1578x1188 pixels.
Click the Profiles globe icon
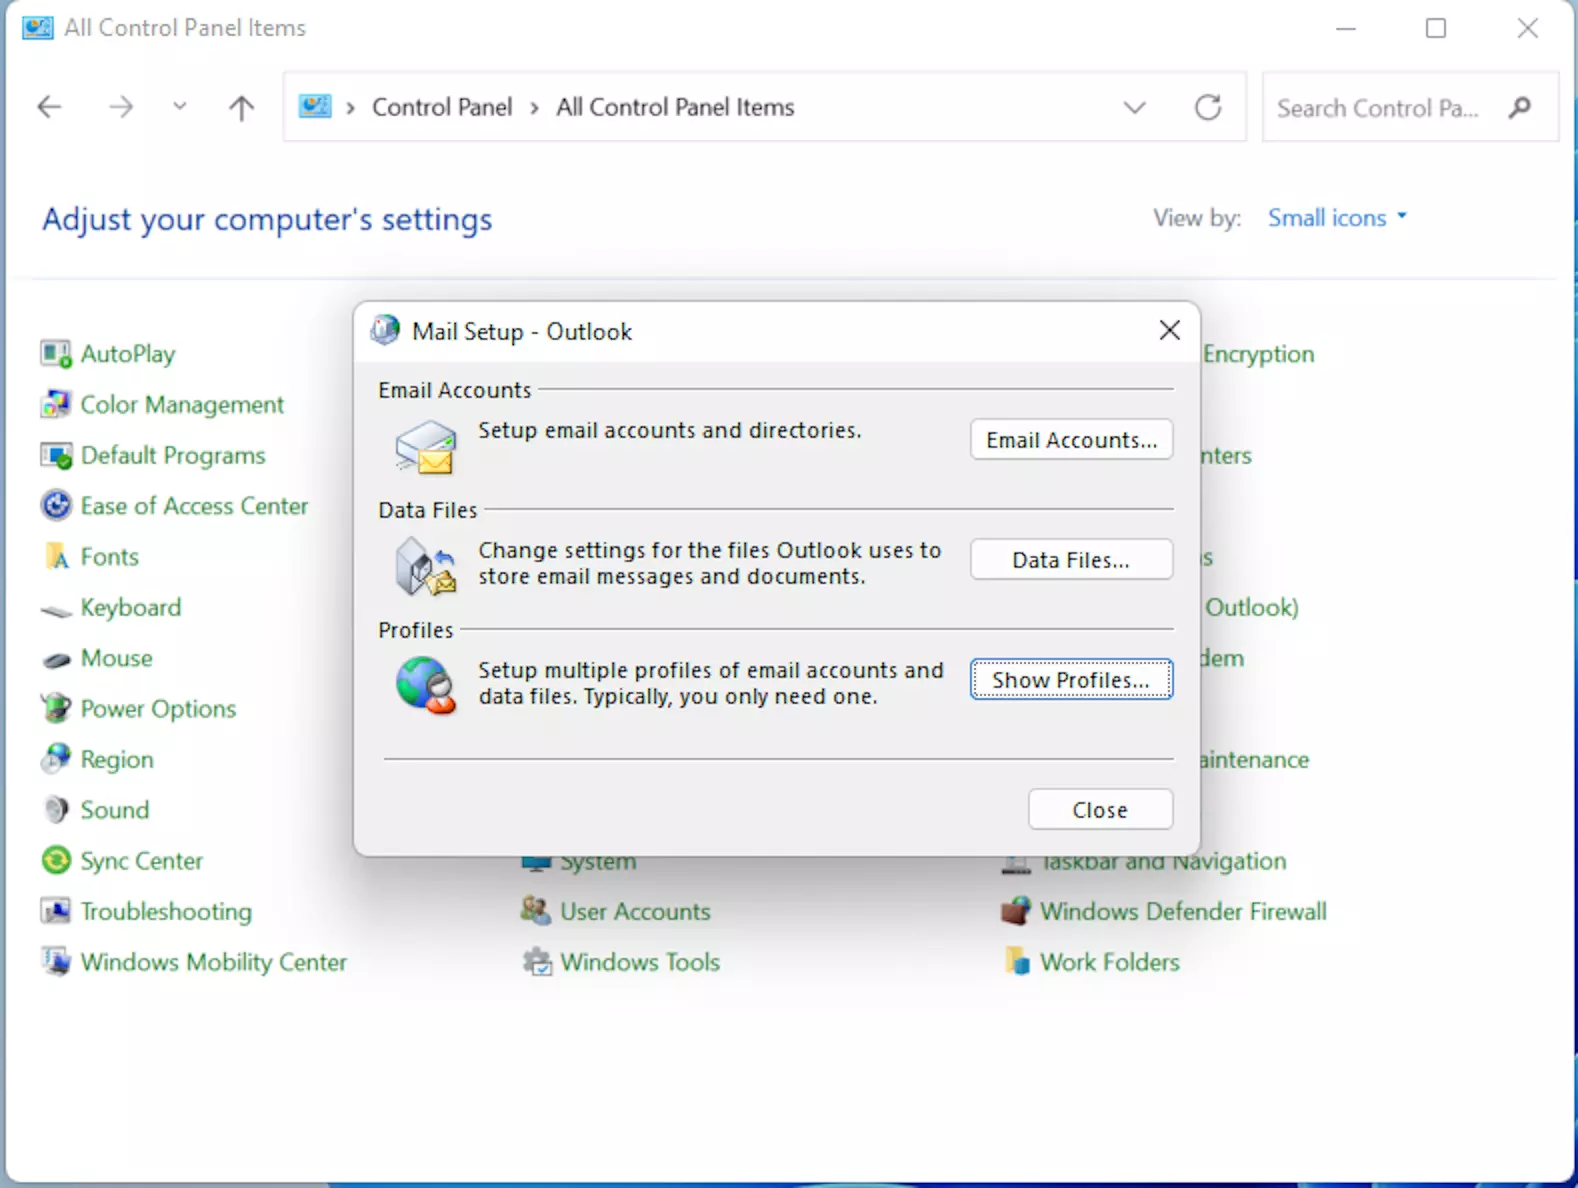point(425,685)
